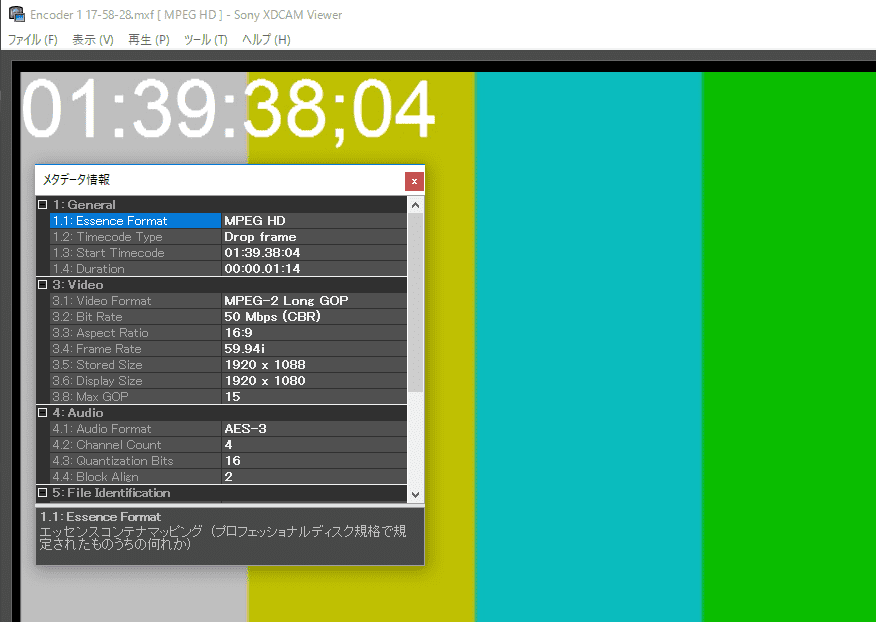Open the 再生 (P) playback menu
876x622 pixels.
(x=149, y=40)
